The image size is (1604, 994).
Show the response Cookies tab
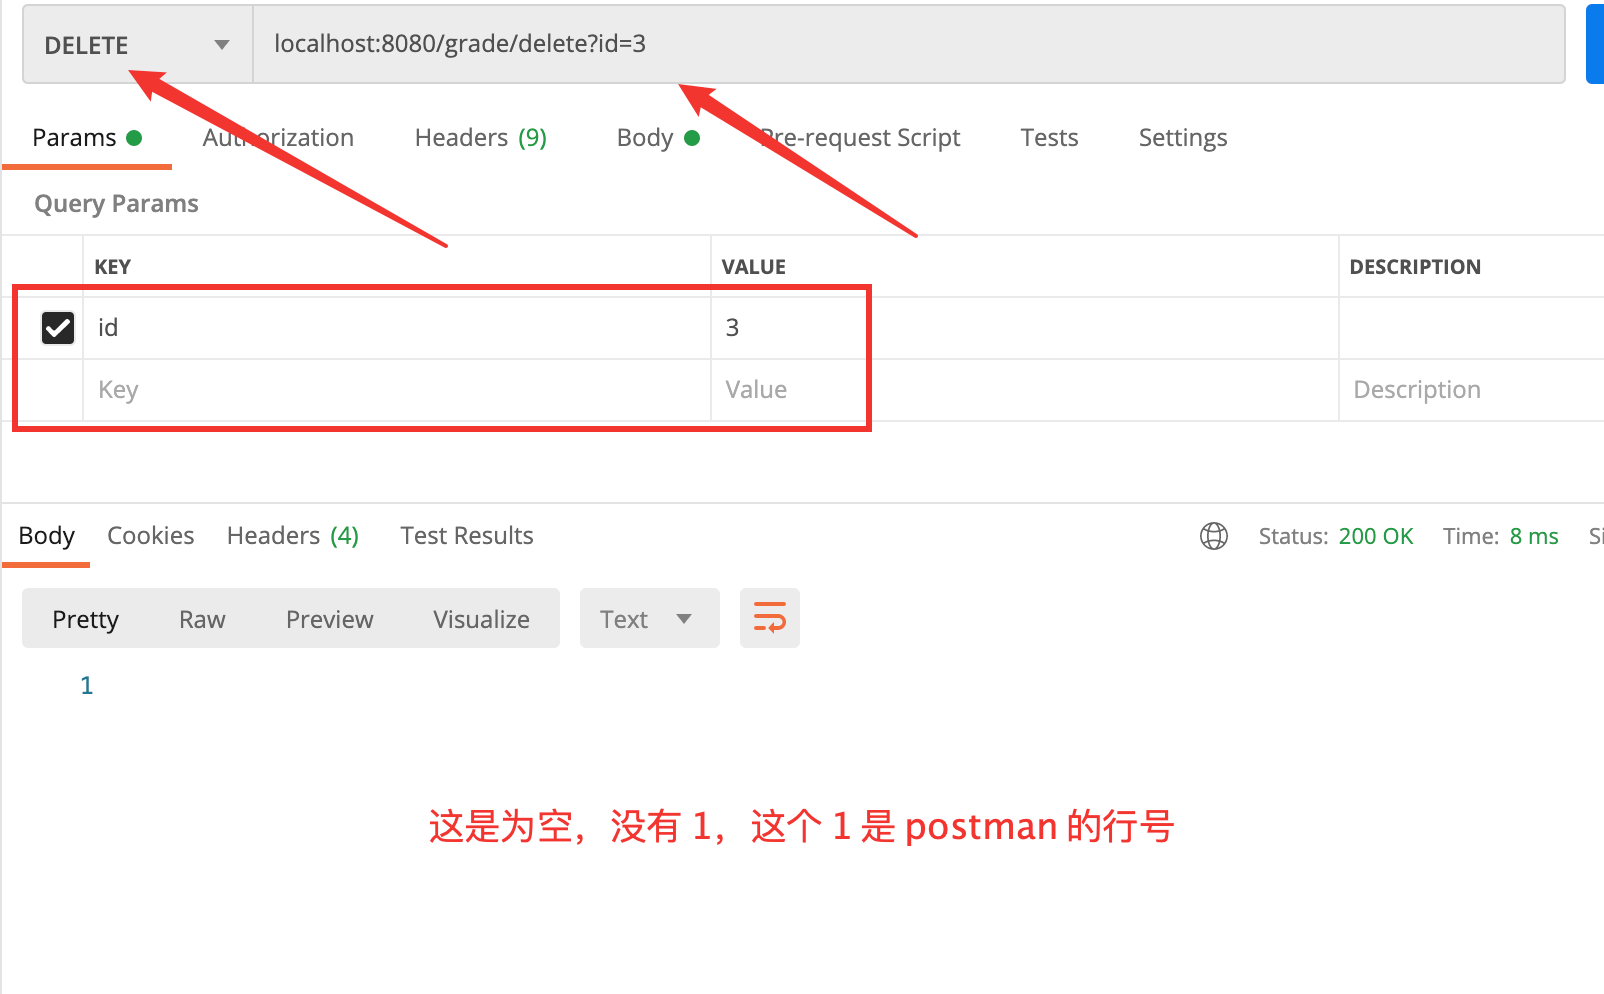150,536
